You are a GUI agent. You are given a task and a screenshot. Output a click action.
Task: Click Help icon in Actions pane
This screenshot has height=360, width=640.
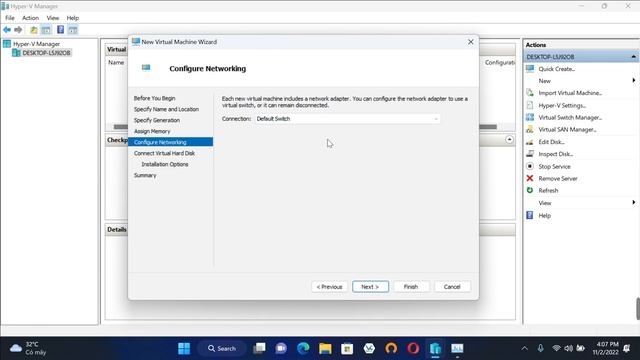[x=530, y=215]
